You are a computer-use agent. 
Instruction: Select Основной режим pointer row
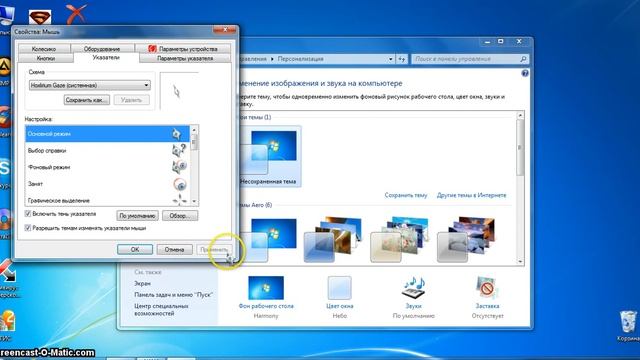107,134
